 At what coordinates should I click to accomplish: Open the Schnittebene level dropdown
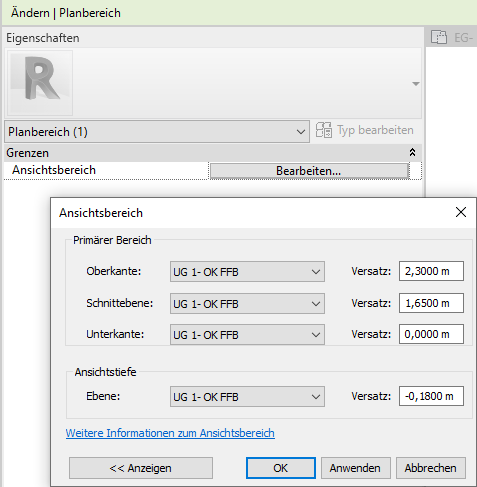(247, 304)
